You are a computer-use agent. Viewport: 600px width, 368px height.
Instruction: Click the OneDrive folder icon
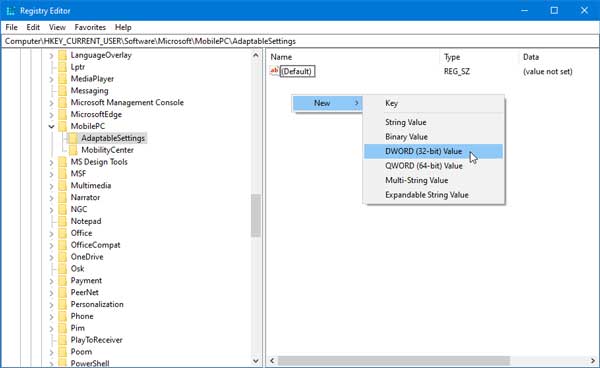point(62,257)
